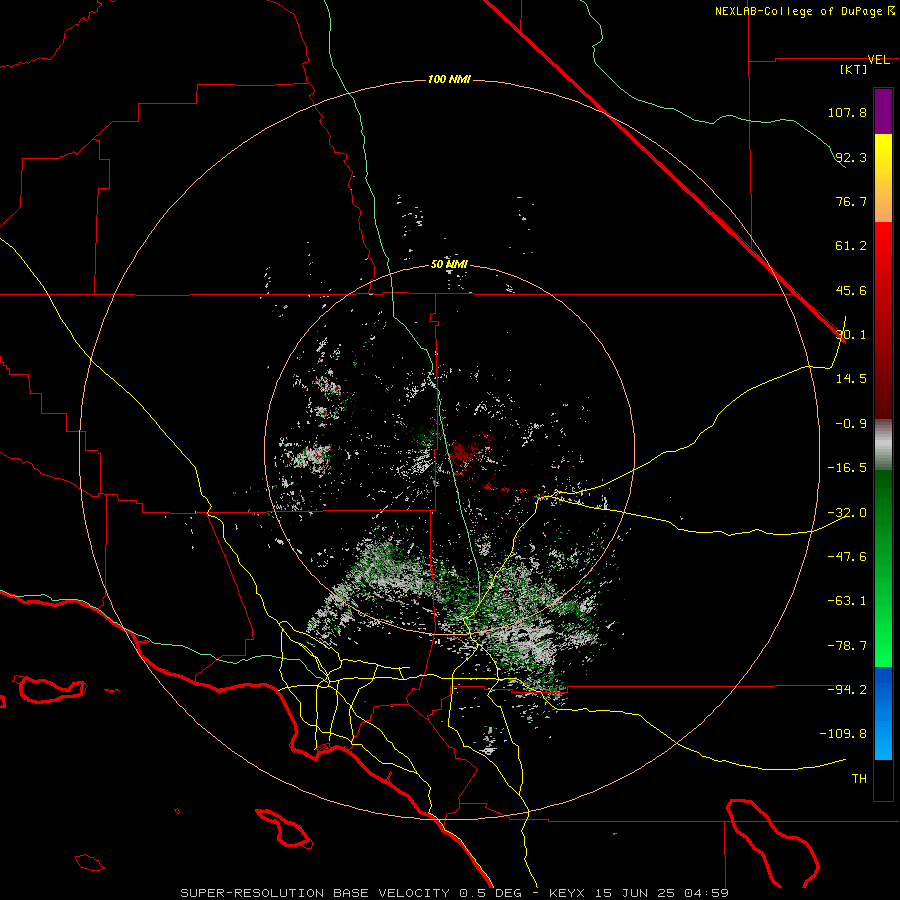
Task: Click the 100 NMI range ring label
Action: pos(449,79)
